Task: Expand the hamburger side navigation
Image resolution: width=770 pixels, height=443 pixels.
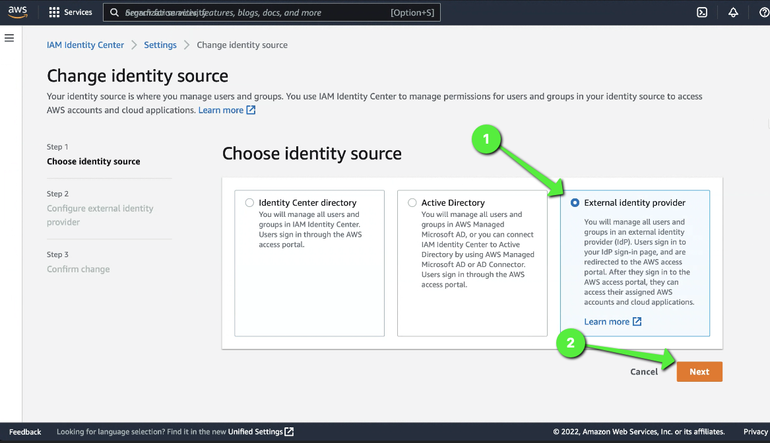Action: (x=9, y=38)
